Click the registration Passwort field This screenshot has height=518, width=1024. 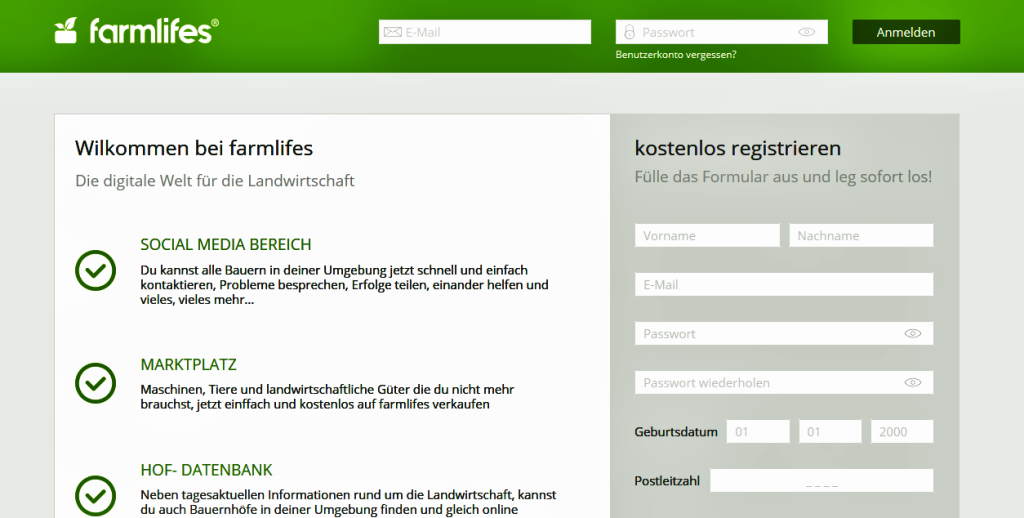784,334
